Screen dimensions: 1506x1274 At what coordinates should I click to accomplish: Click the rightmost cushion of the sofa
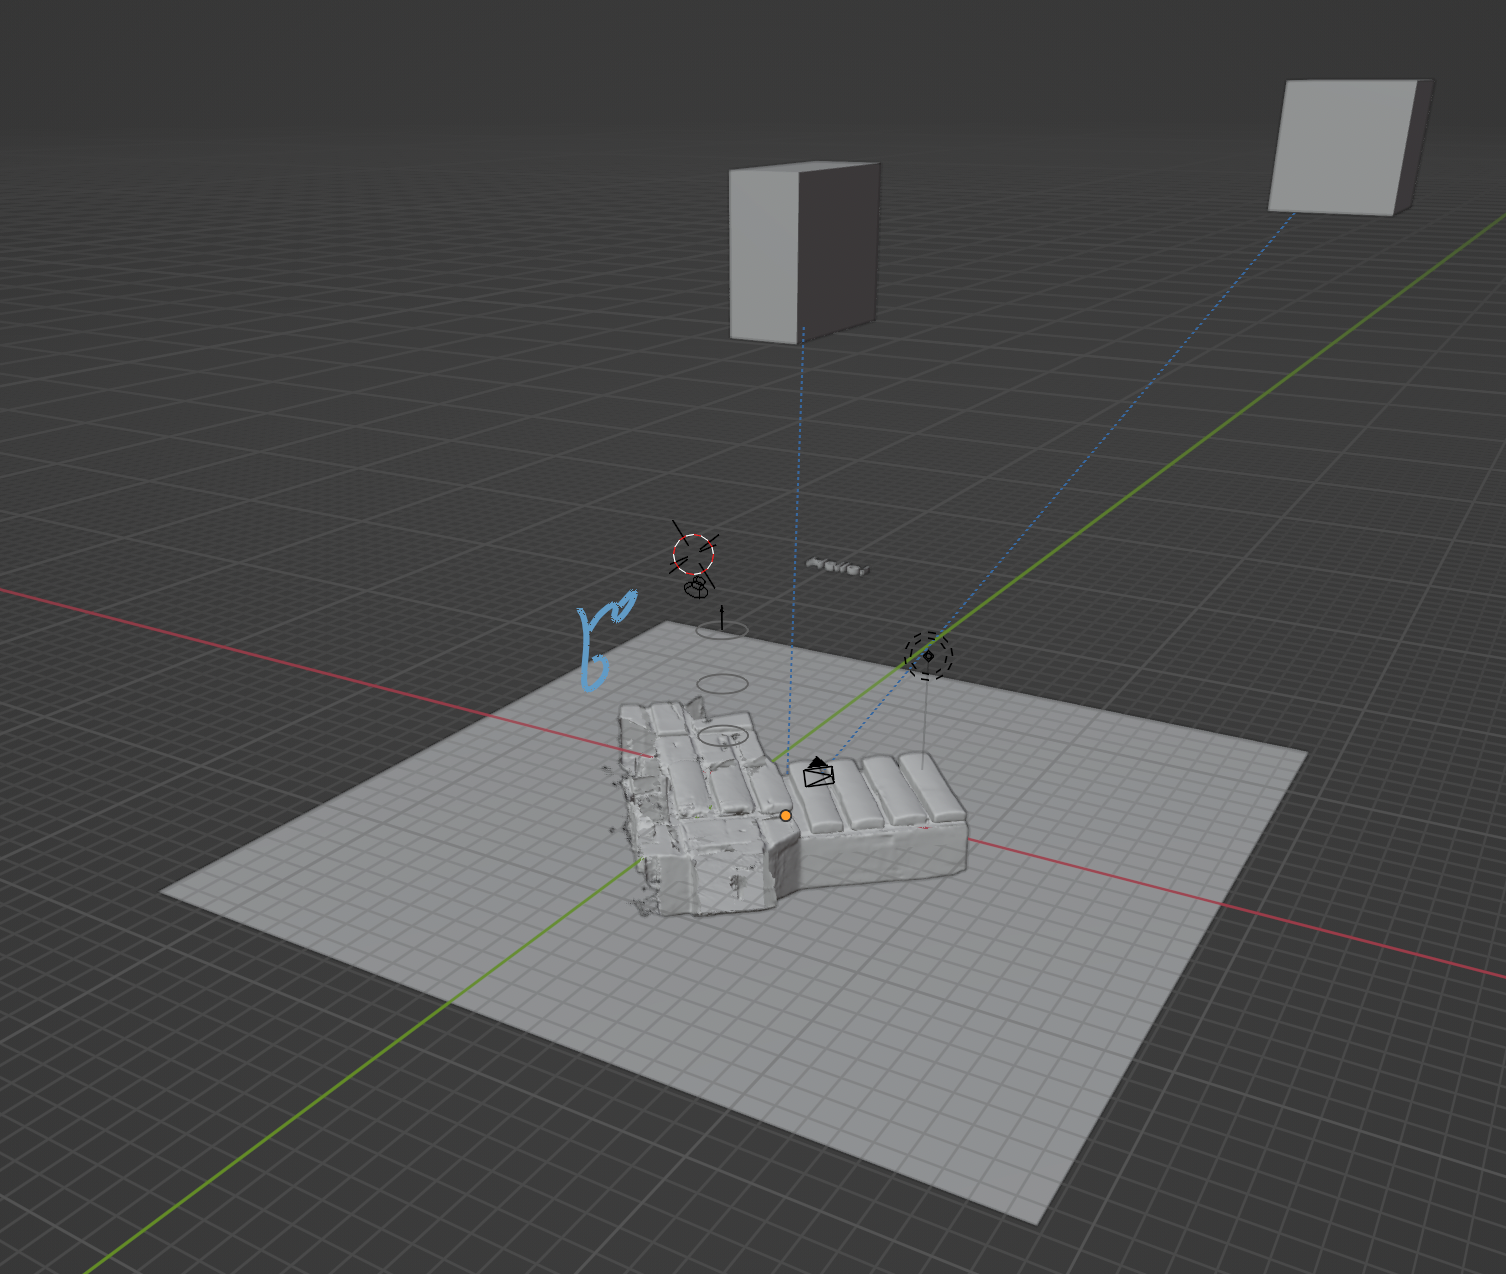point(932,785)
